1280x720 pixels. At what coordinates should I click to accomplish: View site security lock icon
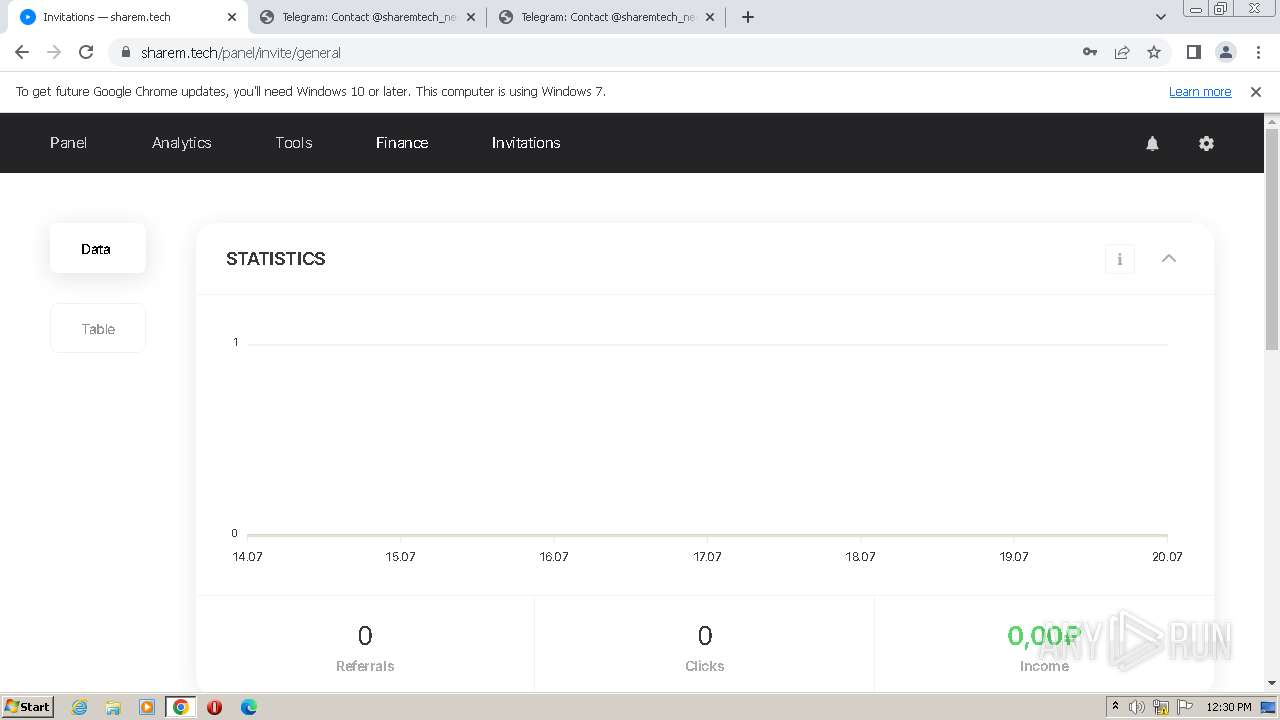point(125,52)
